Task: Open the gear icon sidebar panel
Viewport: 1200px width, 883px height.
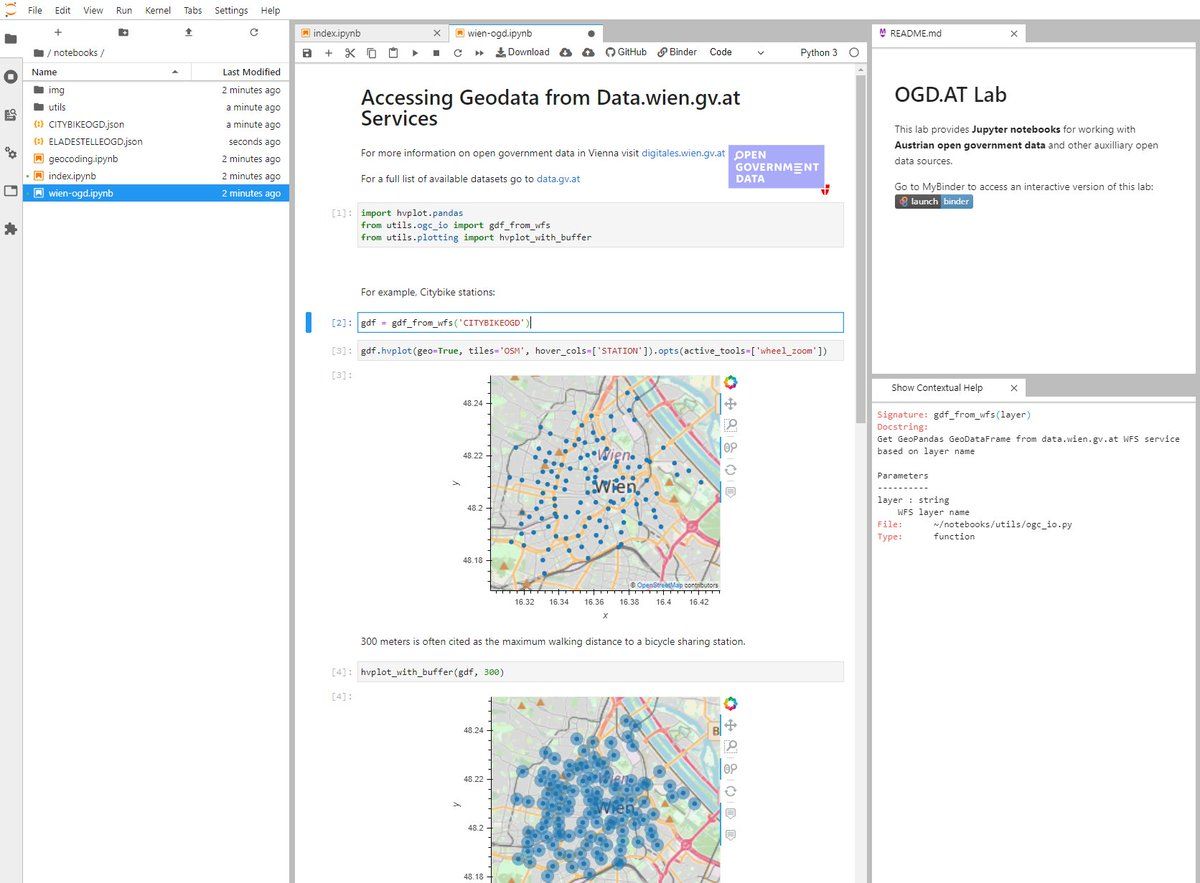Action: pos(11,153)
